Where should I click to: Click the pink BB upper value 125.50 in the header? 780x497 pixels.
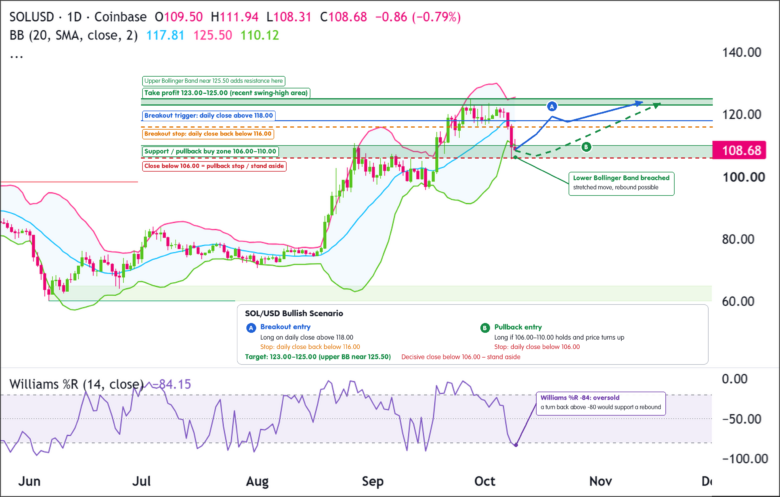[212, 35]
